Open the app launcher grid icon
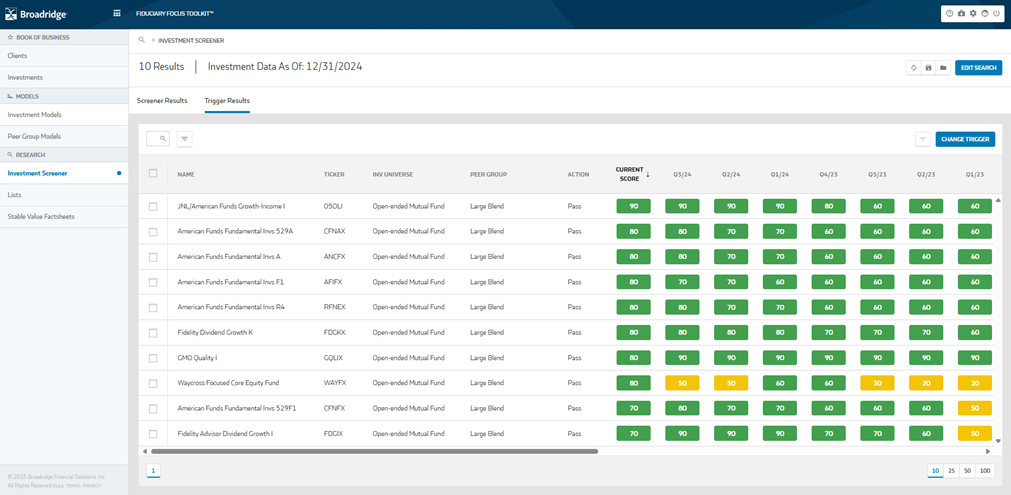The image size is (1011, 495). [117, 13]
